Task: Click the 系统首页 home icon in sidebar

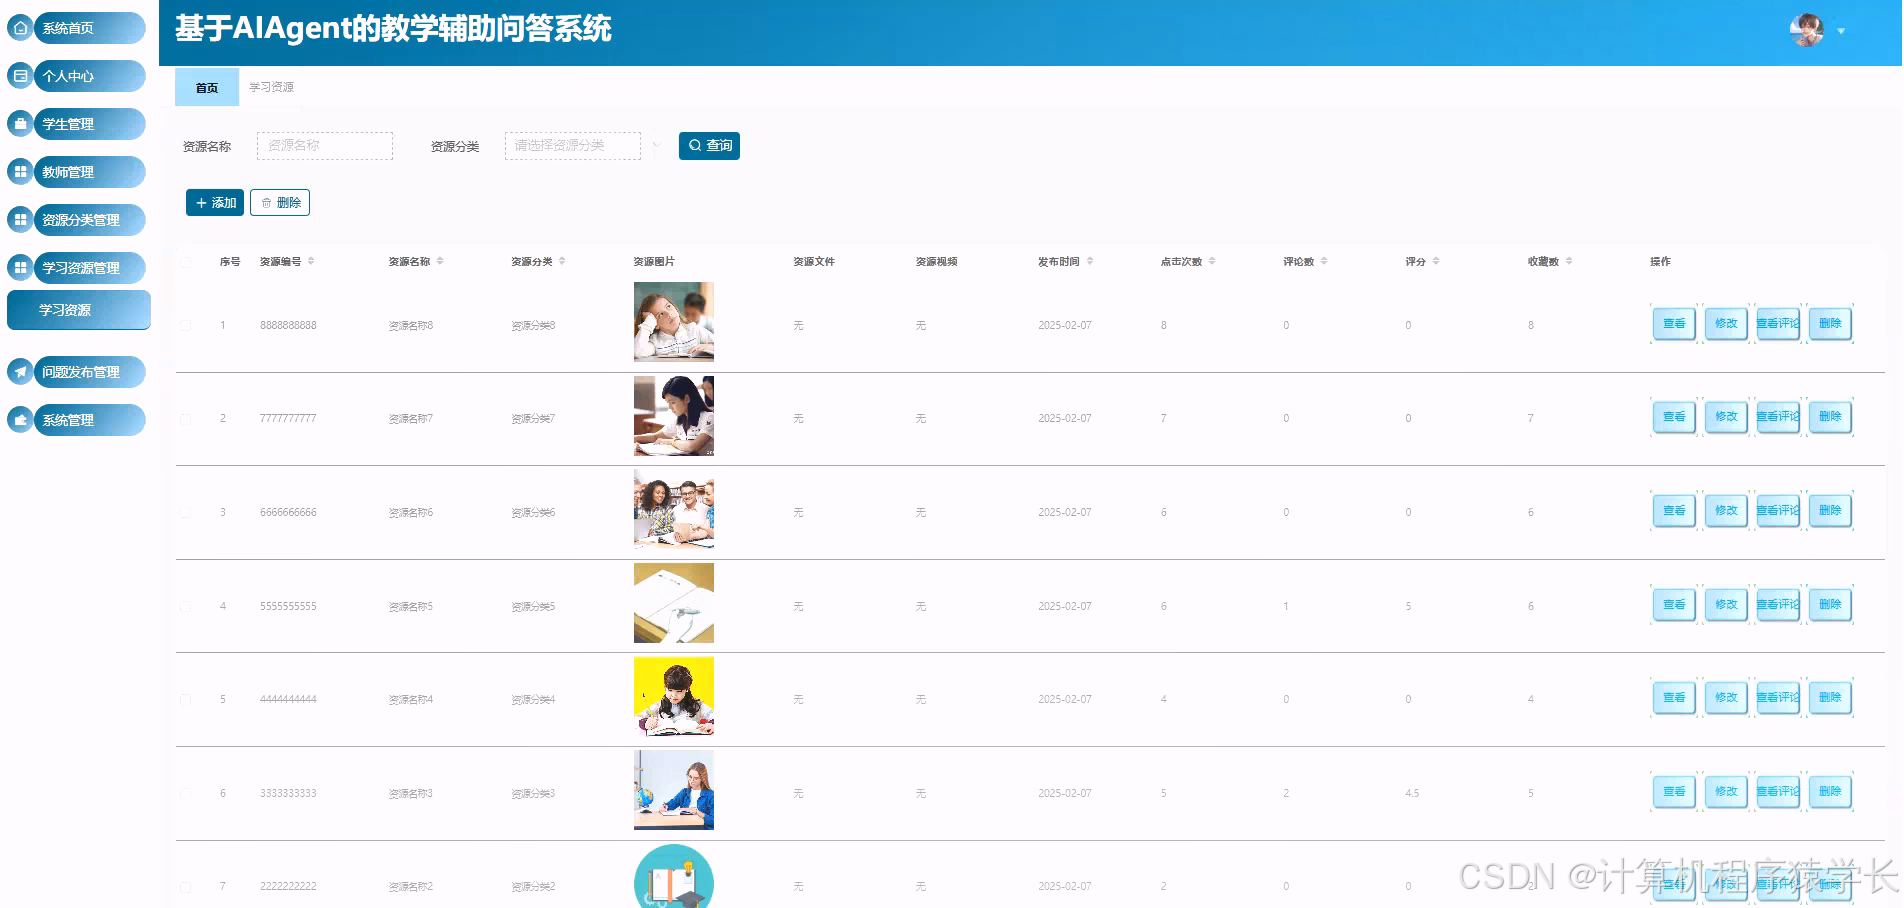Action: [20, 28]
